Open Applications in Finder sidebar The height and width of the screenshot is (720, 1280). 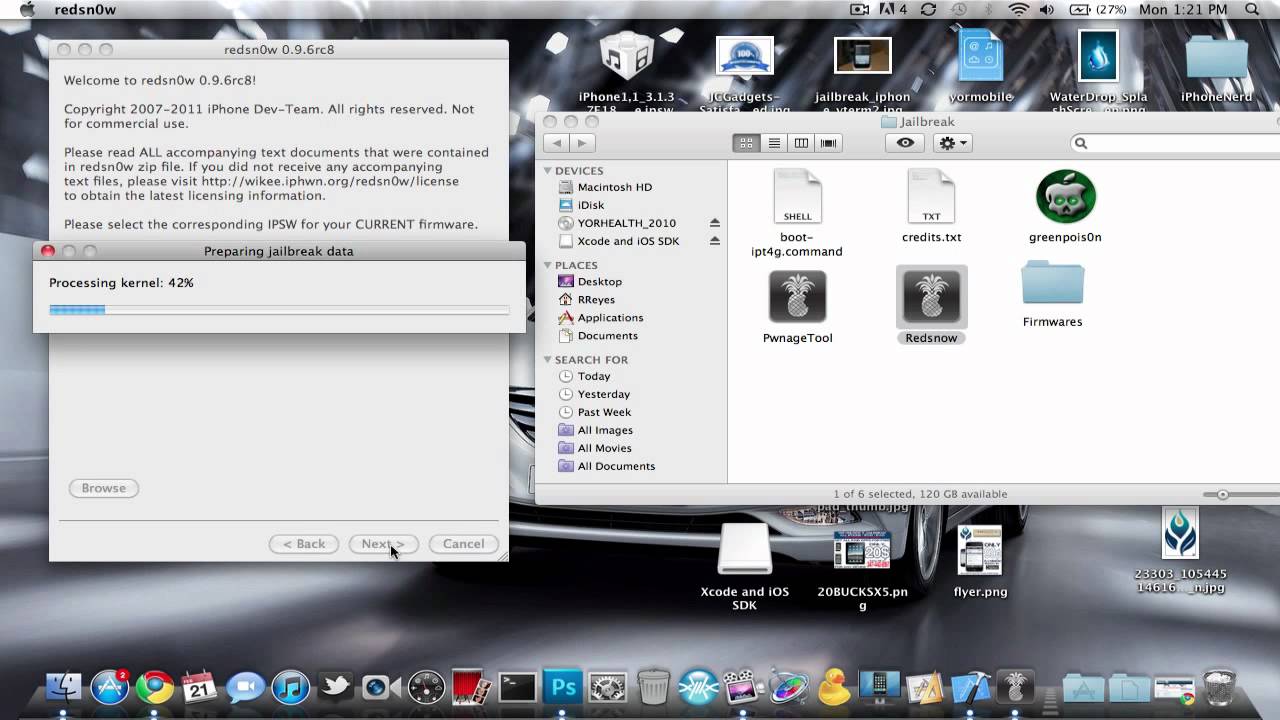(x=610, y=318)
